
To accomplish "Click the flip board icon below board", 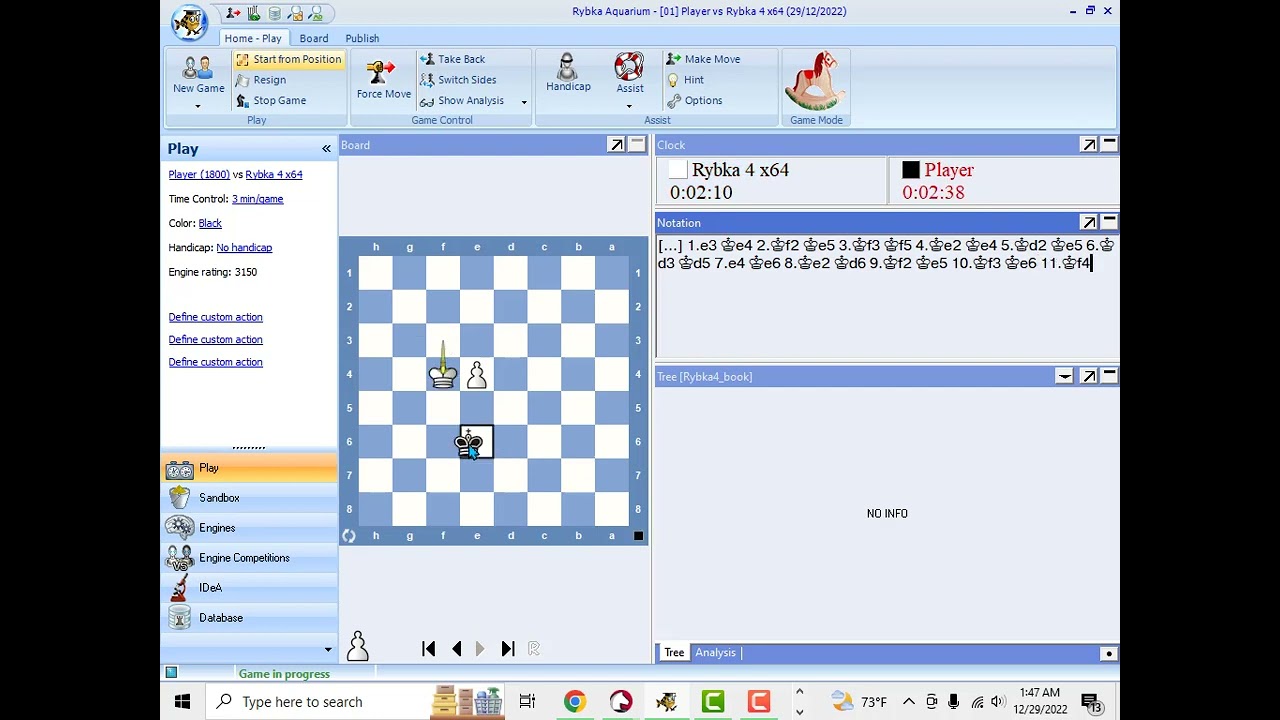I will click(x=348, y=536).
